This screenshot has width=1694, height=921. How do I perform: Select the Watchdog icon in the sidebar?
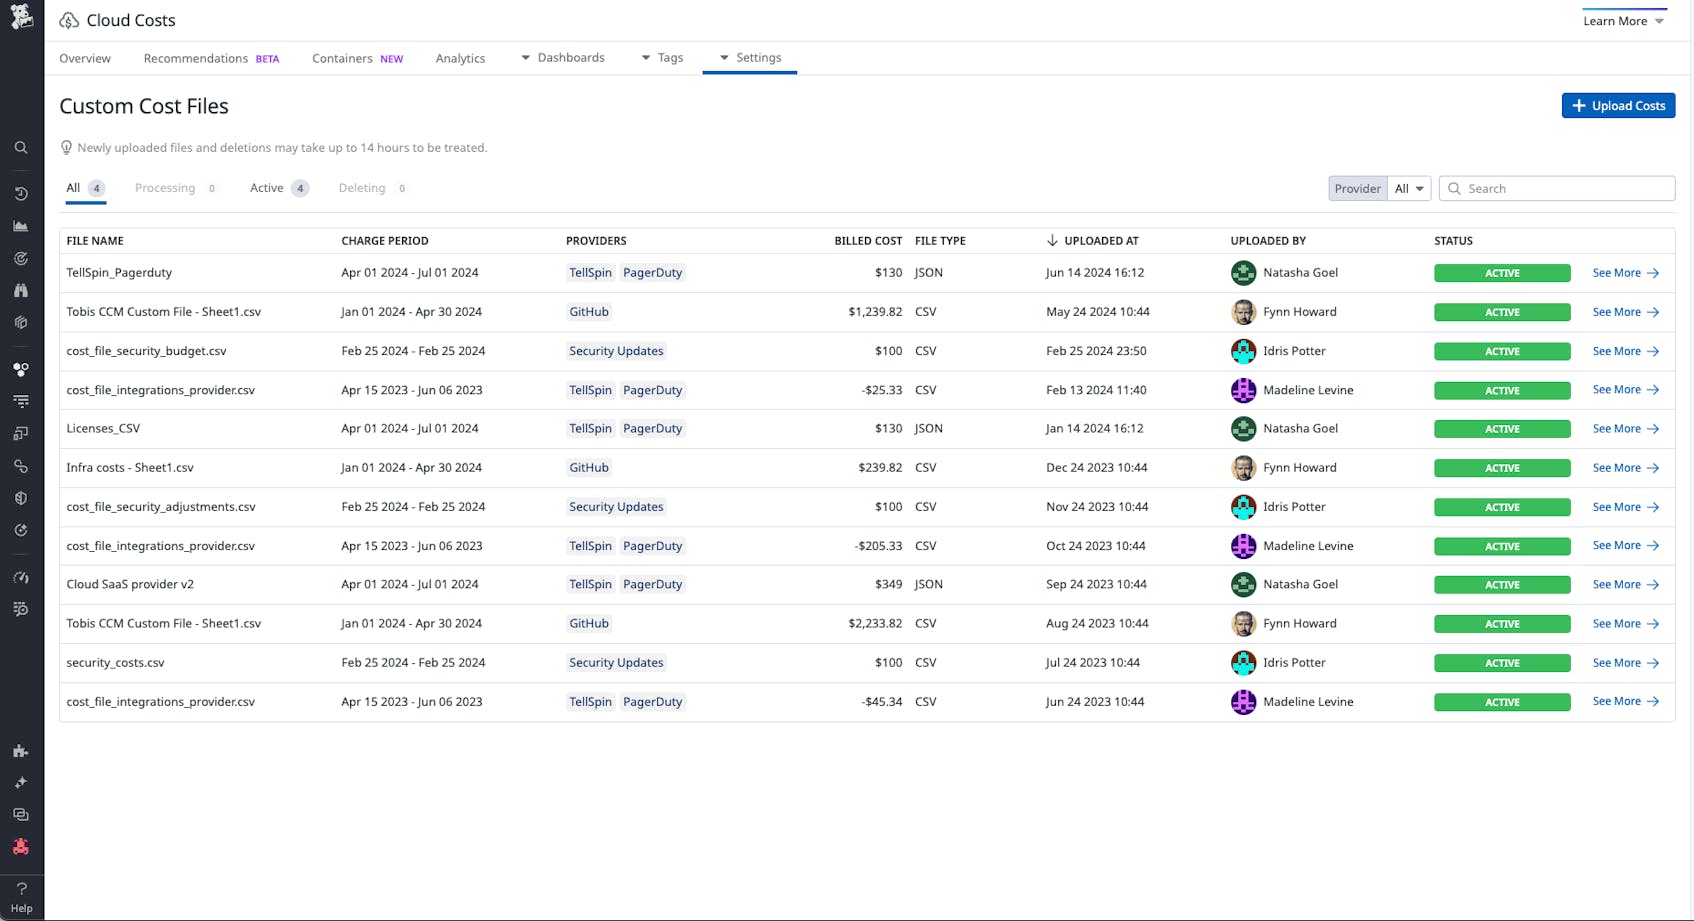click(x=21, y=258)
